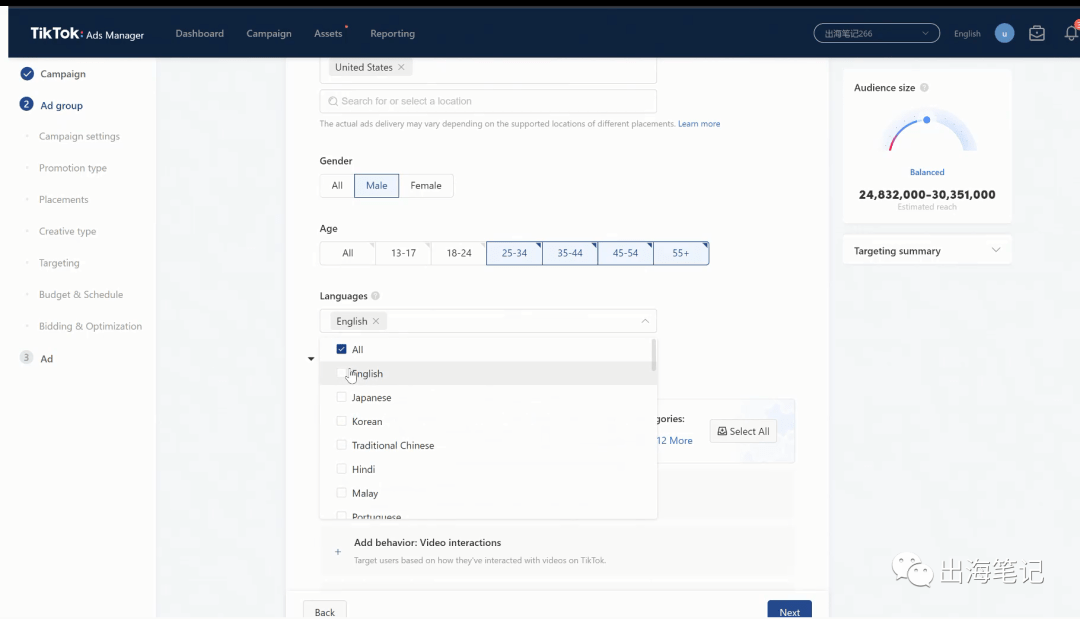The width and height of the screenshot is (1080, 619).
Task: Check the Korean language checkbox
Action: coord(341,421)
